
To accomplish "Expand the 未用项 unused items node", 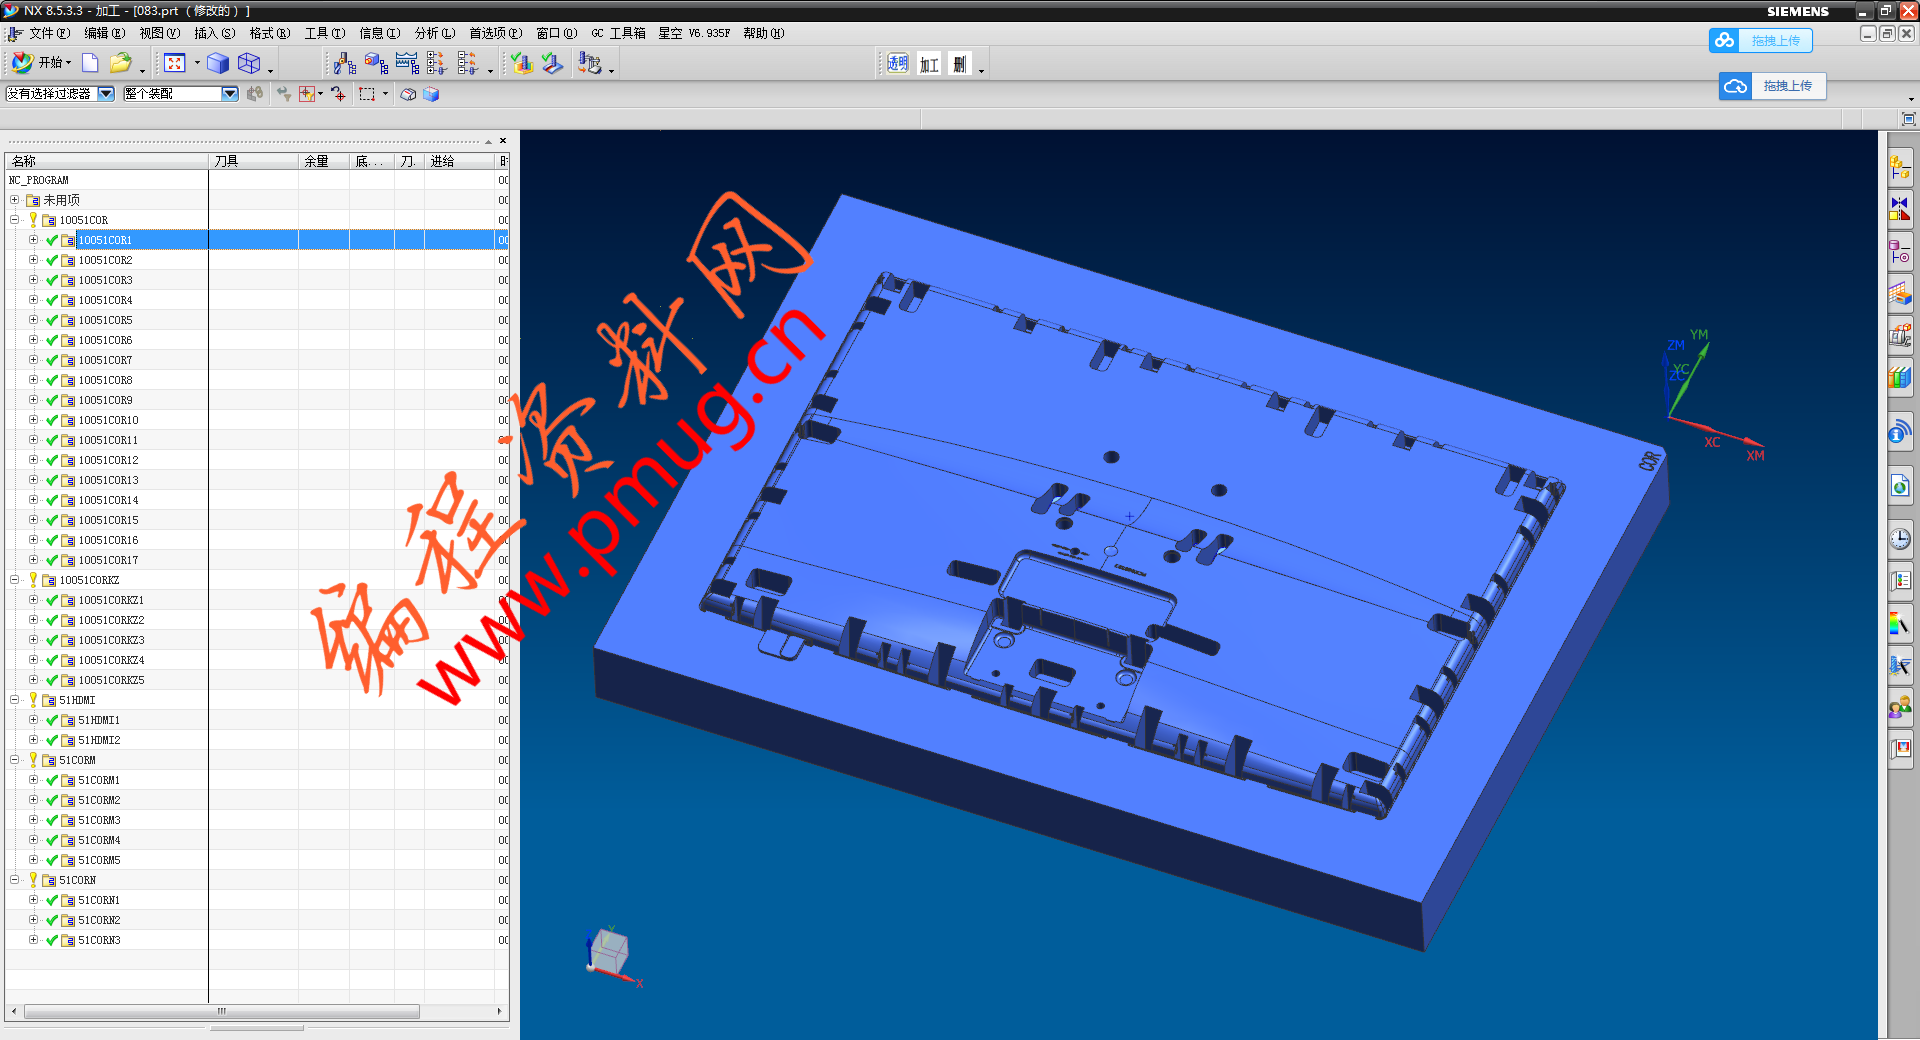I will coord(15,200).
